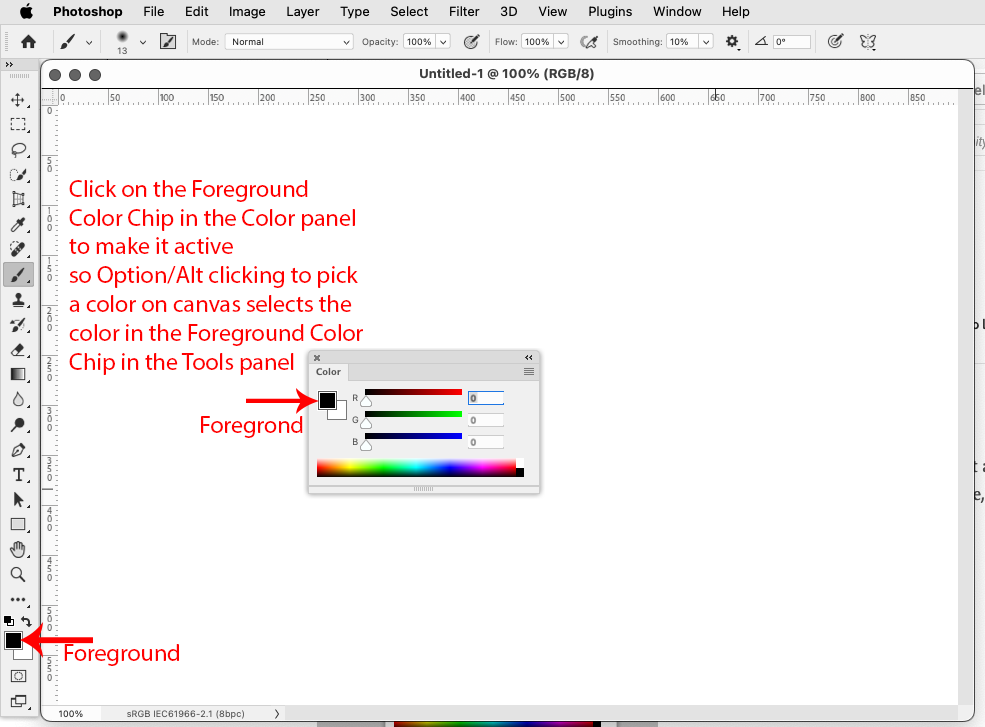Select the Rectangular Marquee tool
Screen dimensions: 985x727
[x=18, y=124]
